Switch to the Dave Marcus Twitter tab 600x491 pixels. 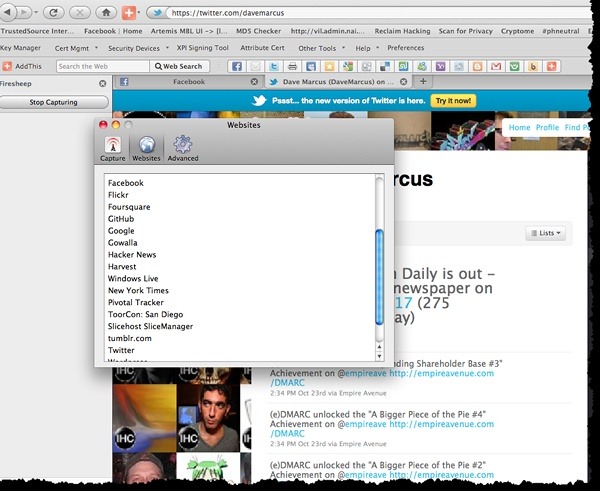click(x=338, y=82)
